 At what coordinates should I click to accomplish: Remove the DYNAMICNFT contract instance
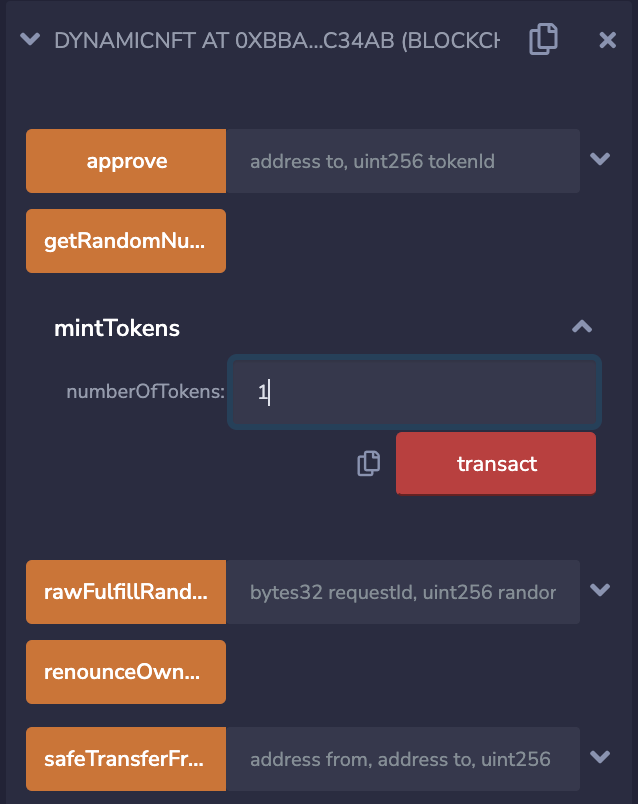tap(607, 40)
